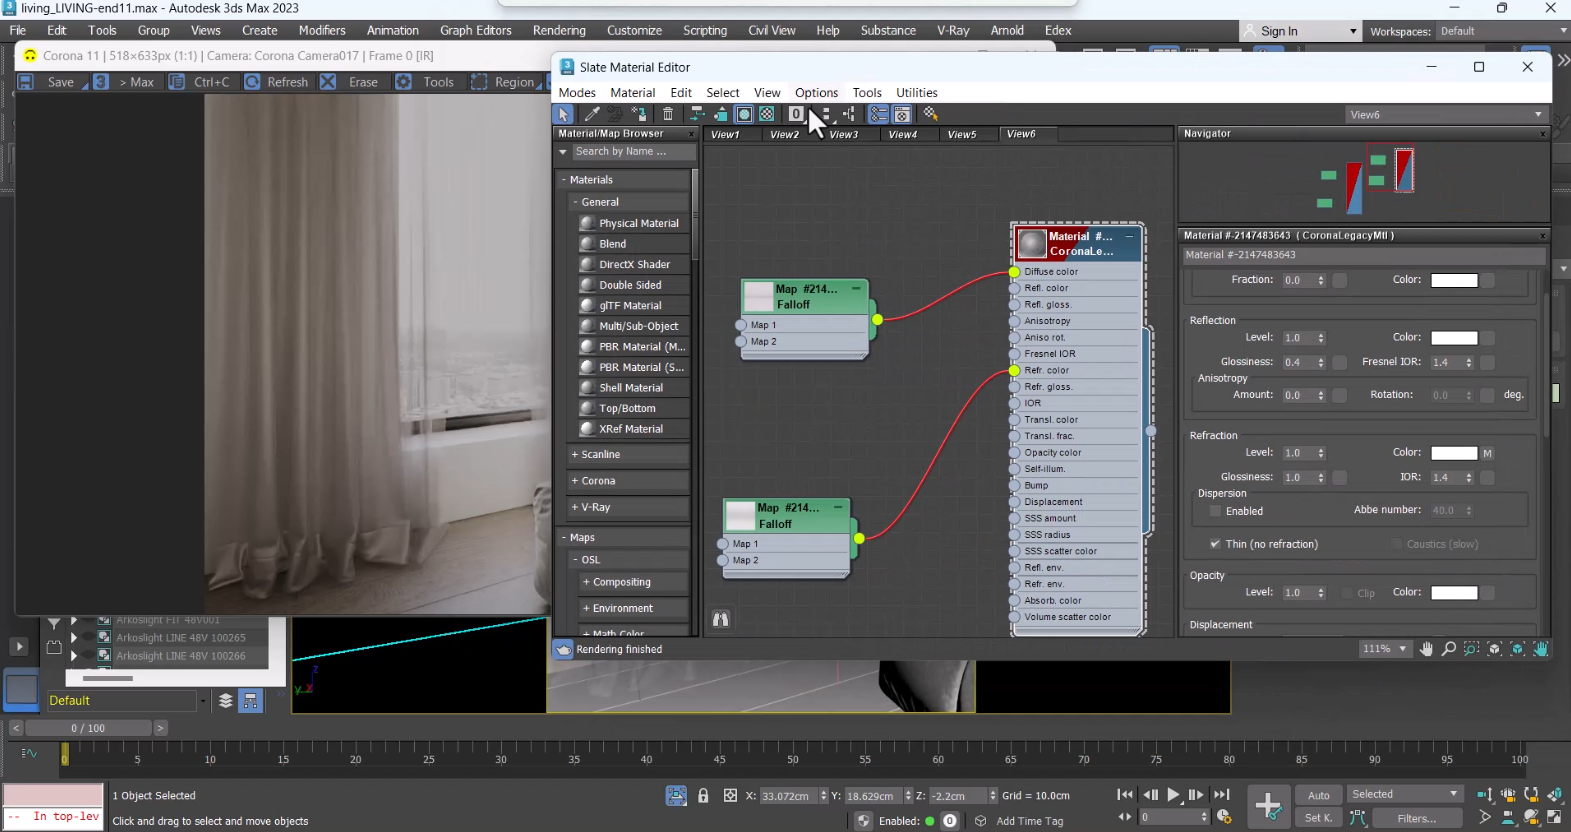Toggle map button beside Reflection Glossiness
The image size is (1571, 832).
pos(1340,362)
